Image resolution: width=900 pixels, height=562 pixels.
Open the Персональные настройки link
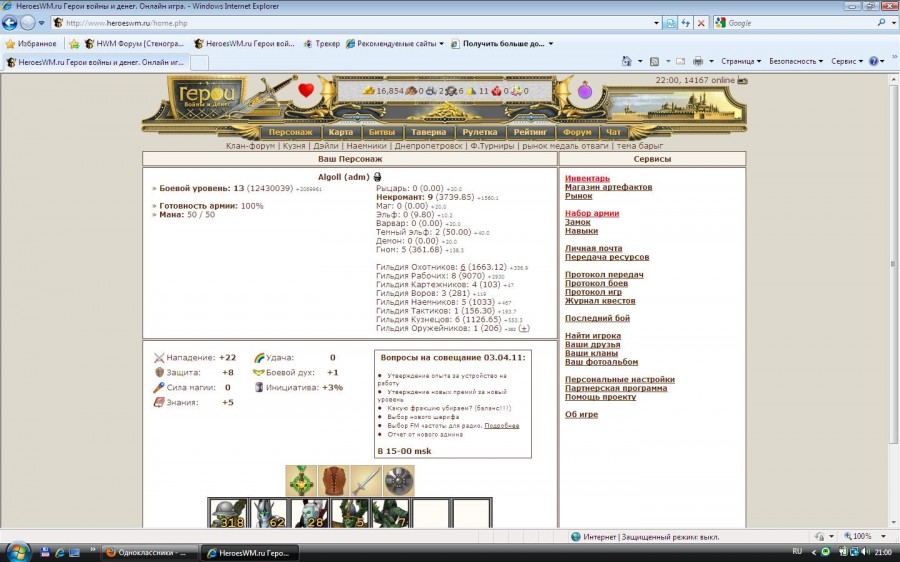point(620,379)
